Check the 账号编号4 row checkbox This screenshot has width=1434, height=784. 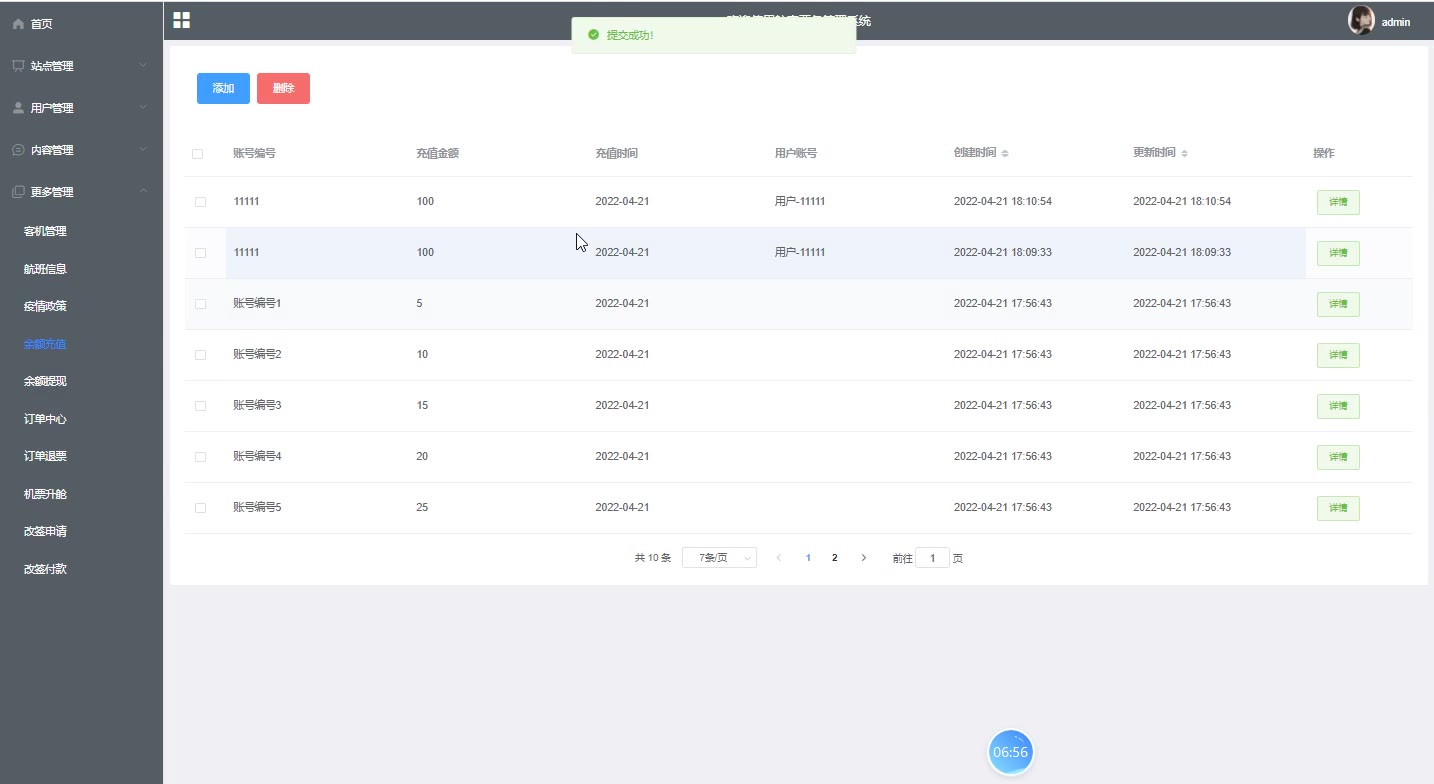click(x=201, y=457)
